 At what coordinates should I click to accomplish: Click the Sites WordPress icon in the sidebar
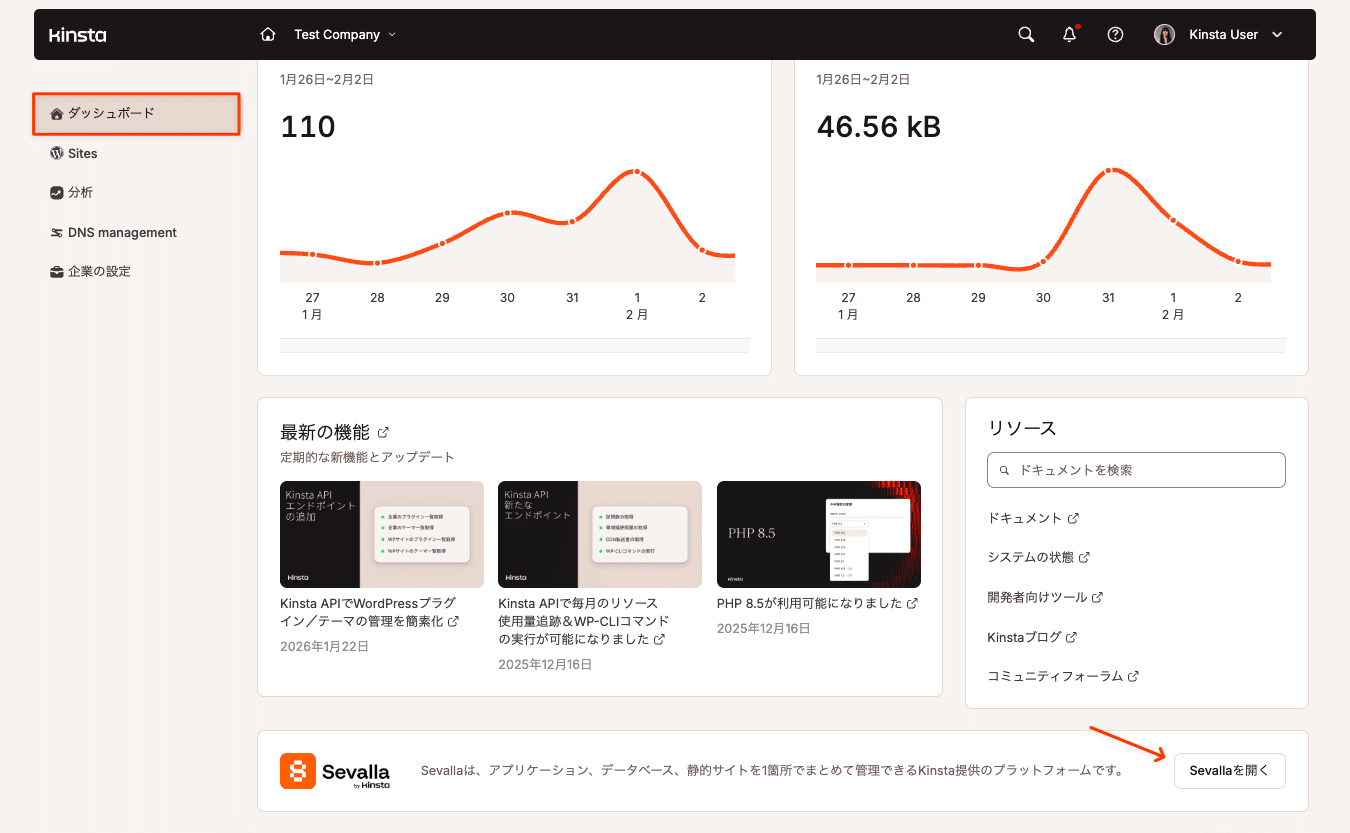57,153
